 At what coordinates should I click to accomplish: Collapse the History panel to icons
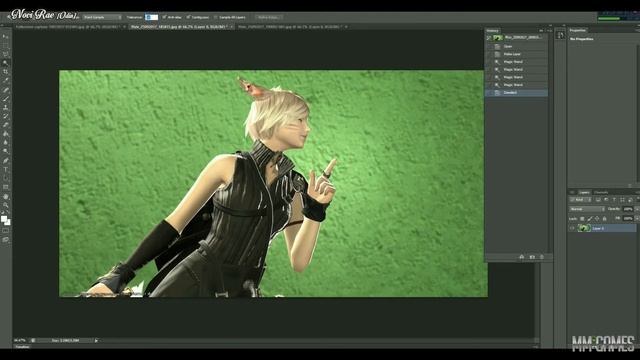click(541, 31)
